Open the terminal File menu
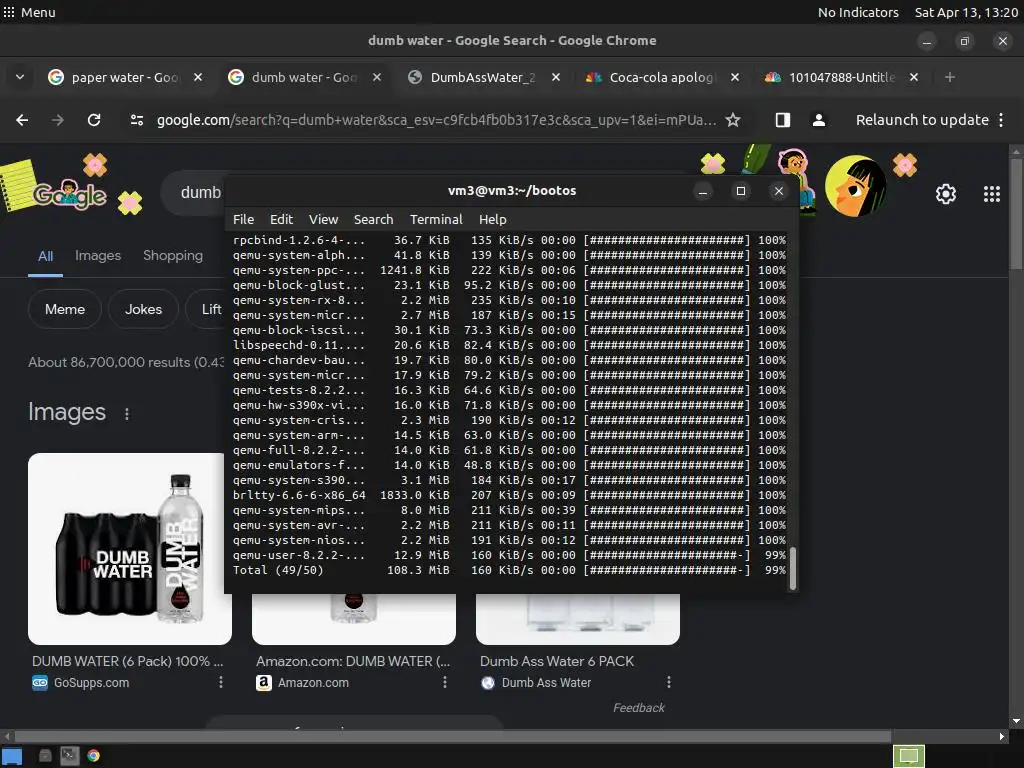1024x768 pixels. (x=244, y=219)
